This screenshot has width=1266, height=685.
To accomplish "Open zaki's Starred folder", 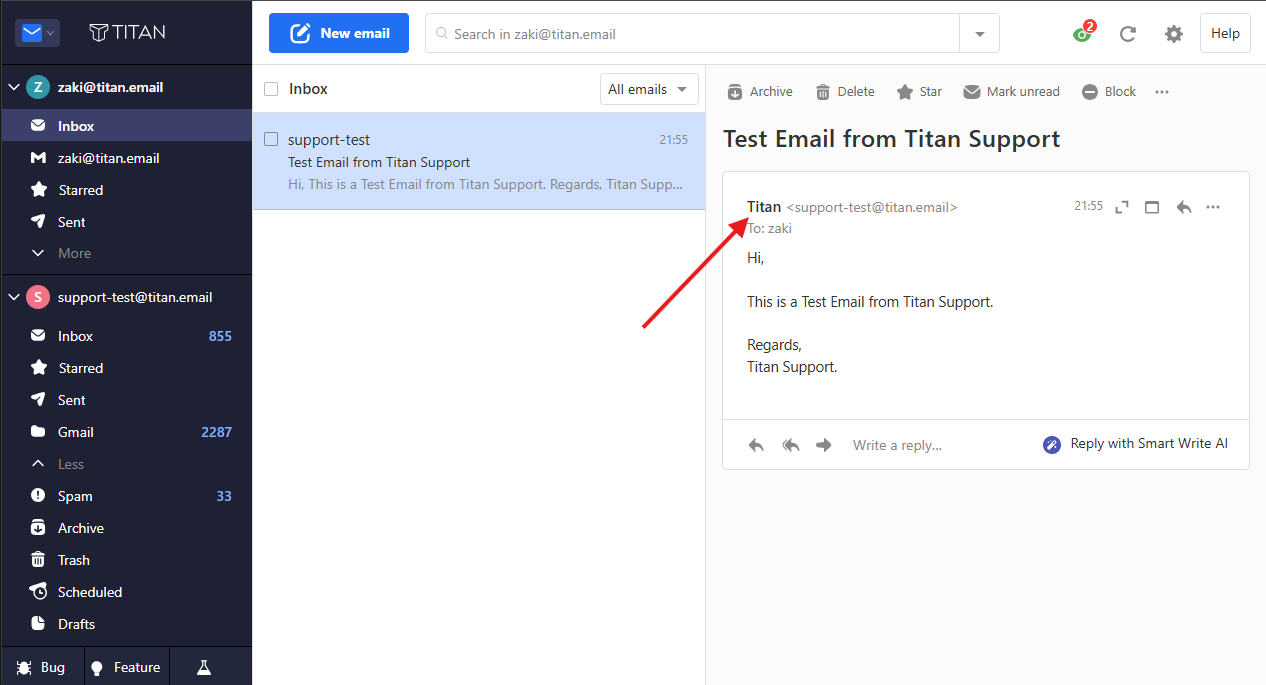I will coord(126,190).
